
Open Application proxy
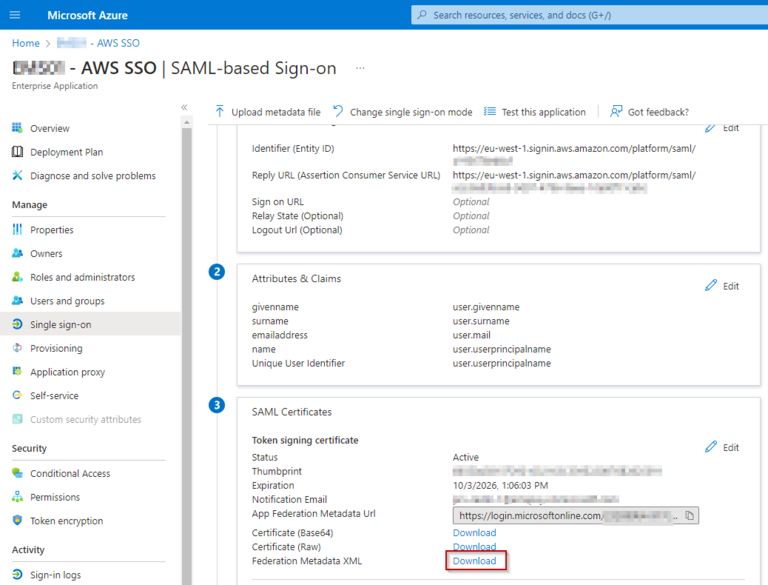pos(68,372)
